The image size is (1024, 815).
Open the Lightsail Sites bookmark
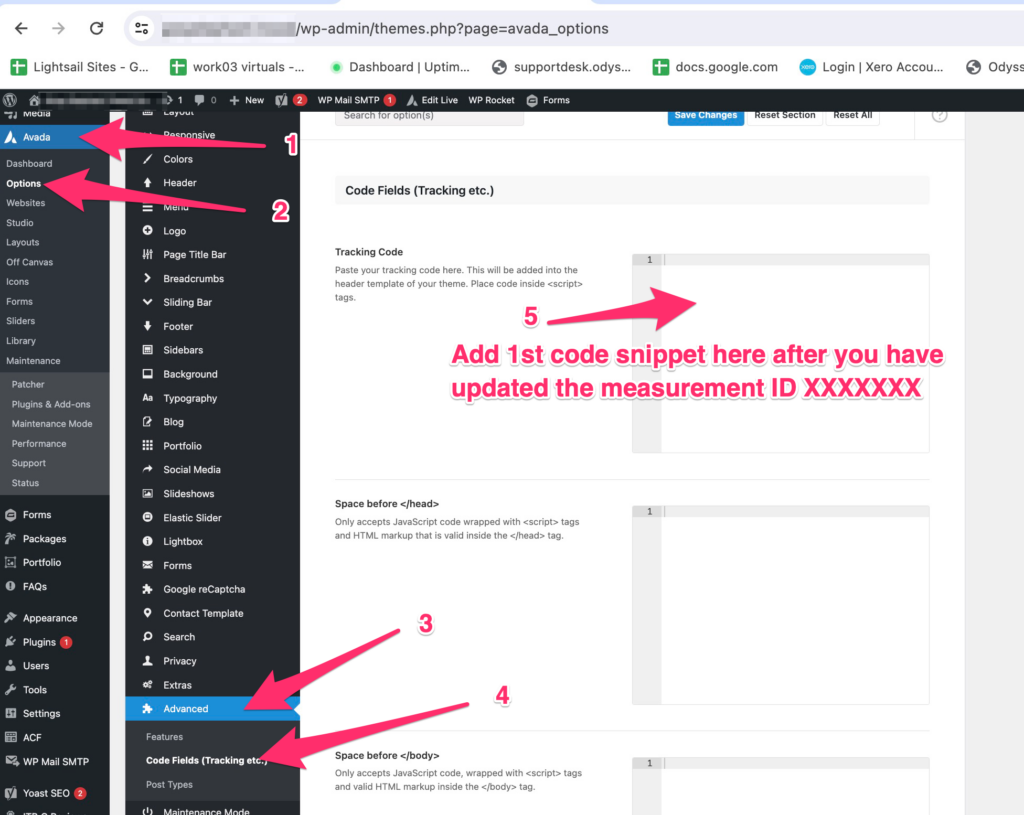click(80, 67)
